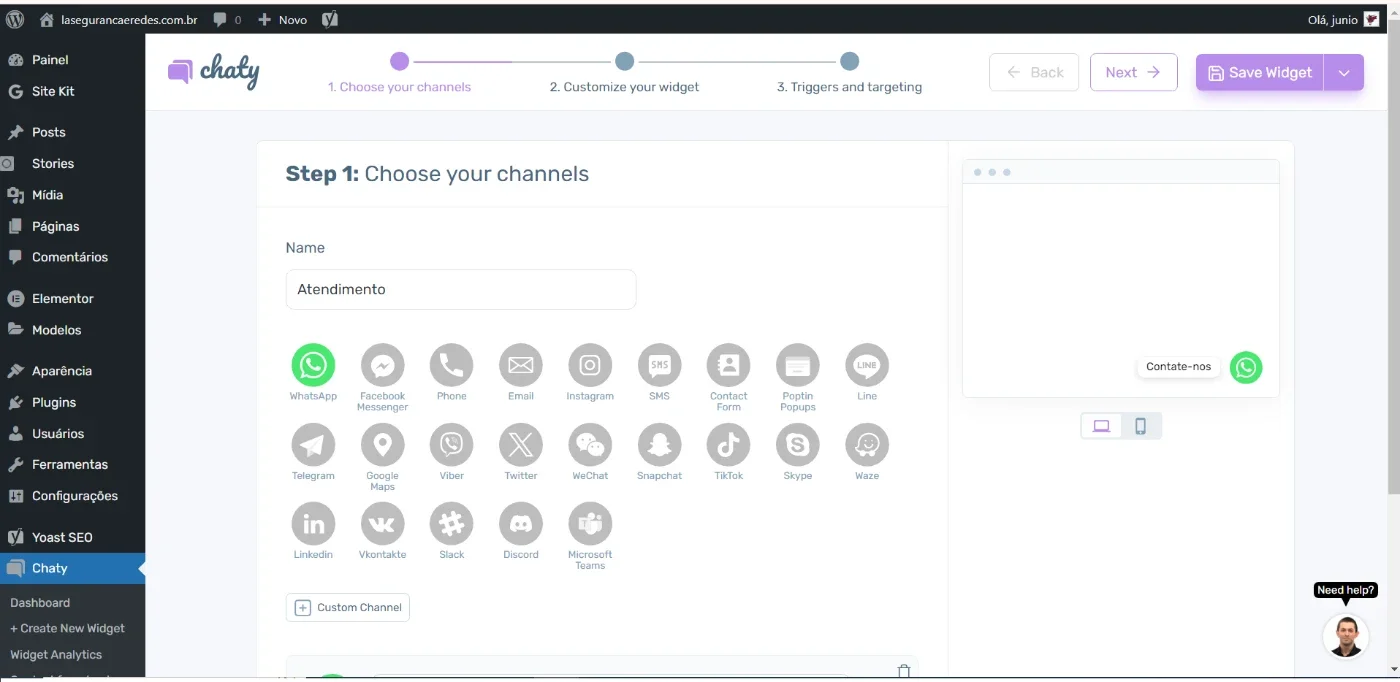Click the Custom Channel button
The height and width of the screenshot is (682, 1400).
click(x=348, y=607)
